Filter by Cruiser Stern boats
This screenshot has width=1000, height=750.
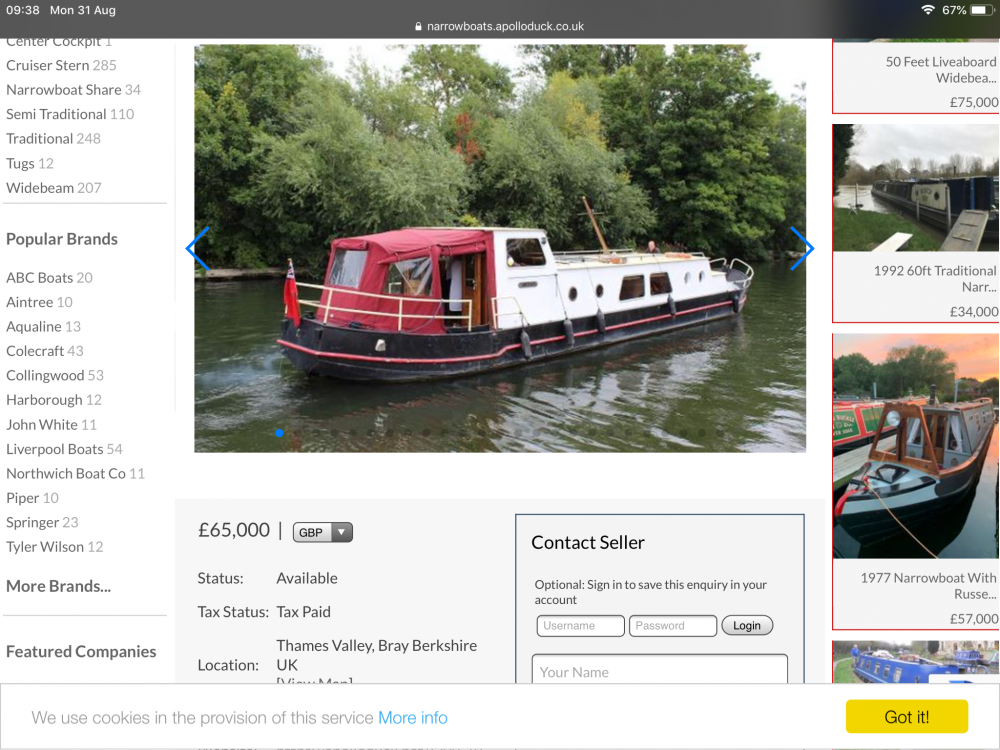[61, 65]
